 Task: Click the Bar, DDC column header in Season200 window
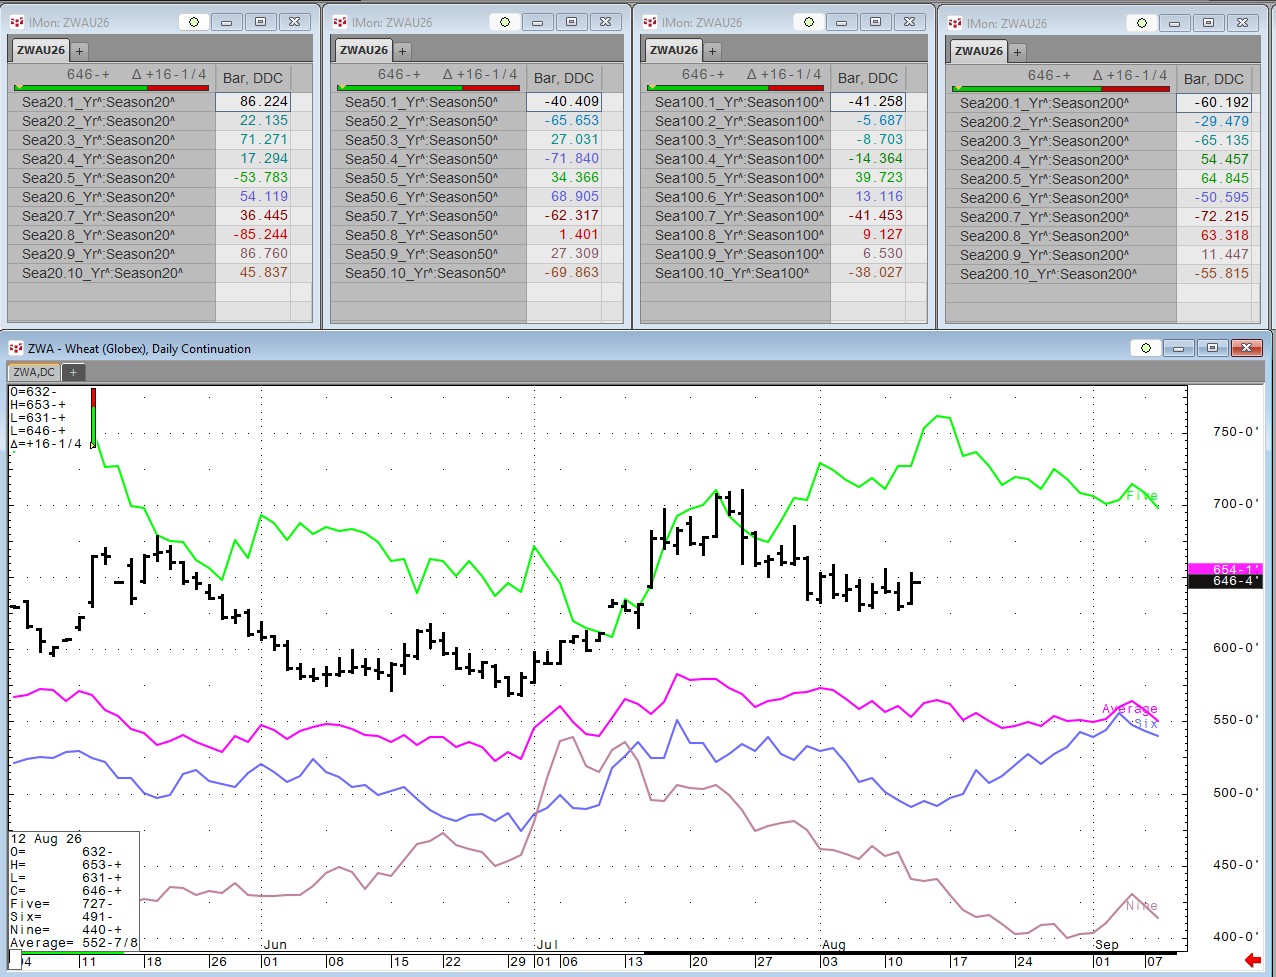pos(1213,79)
